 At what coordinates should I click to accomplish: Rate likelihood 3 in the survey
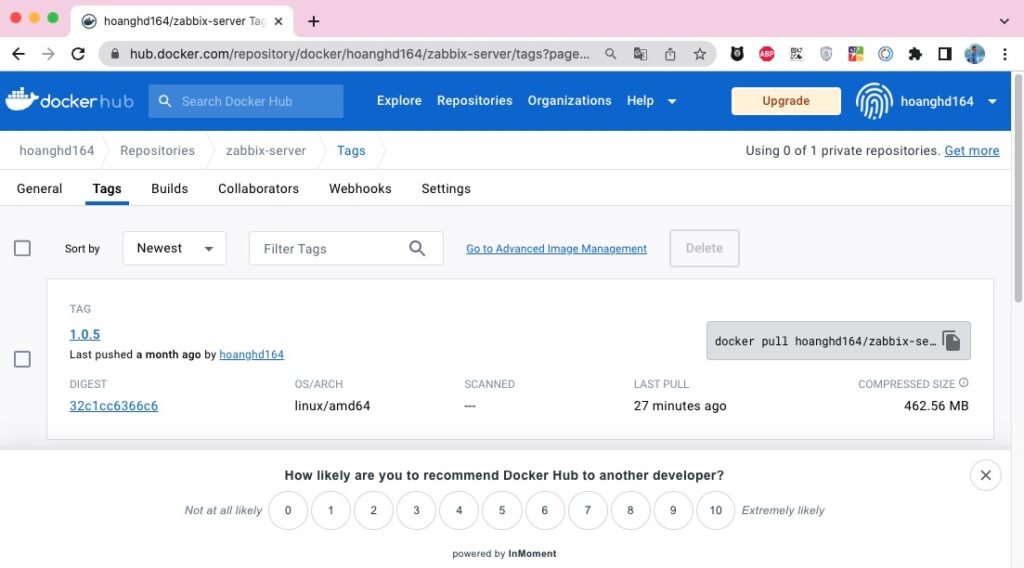[416, 511]
